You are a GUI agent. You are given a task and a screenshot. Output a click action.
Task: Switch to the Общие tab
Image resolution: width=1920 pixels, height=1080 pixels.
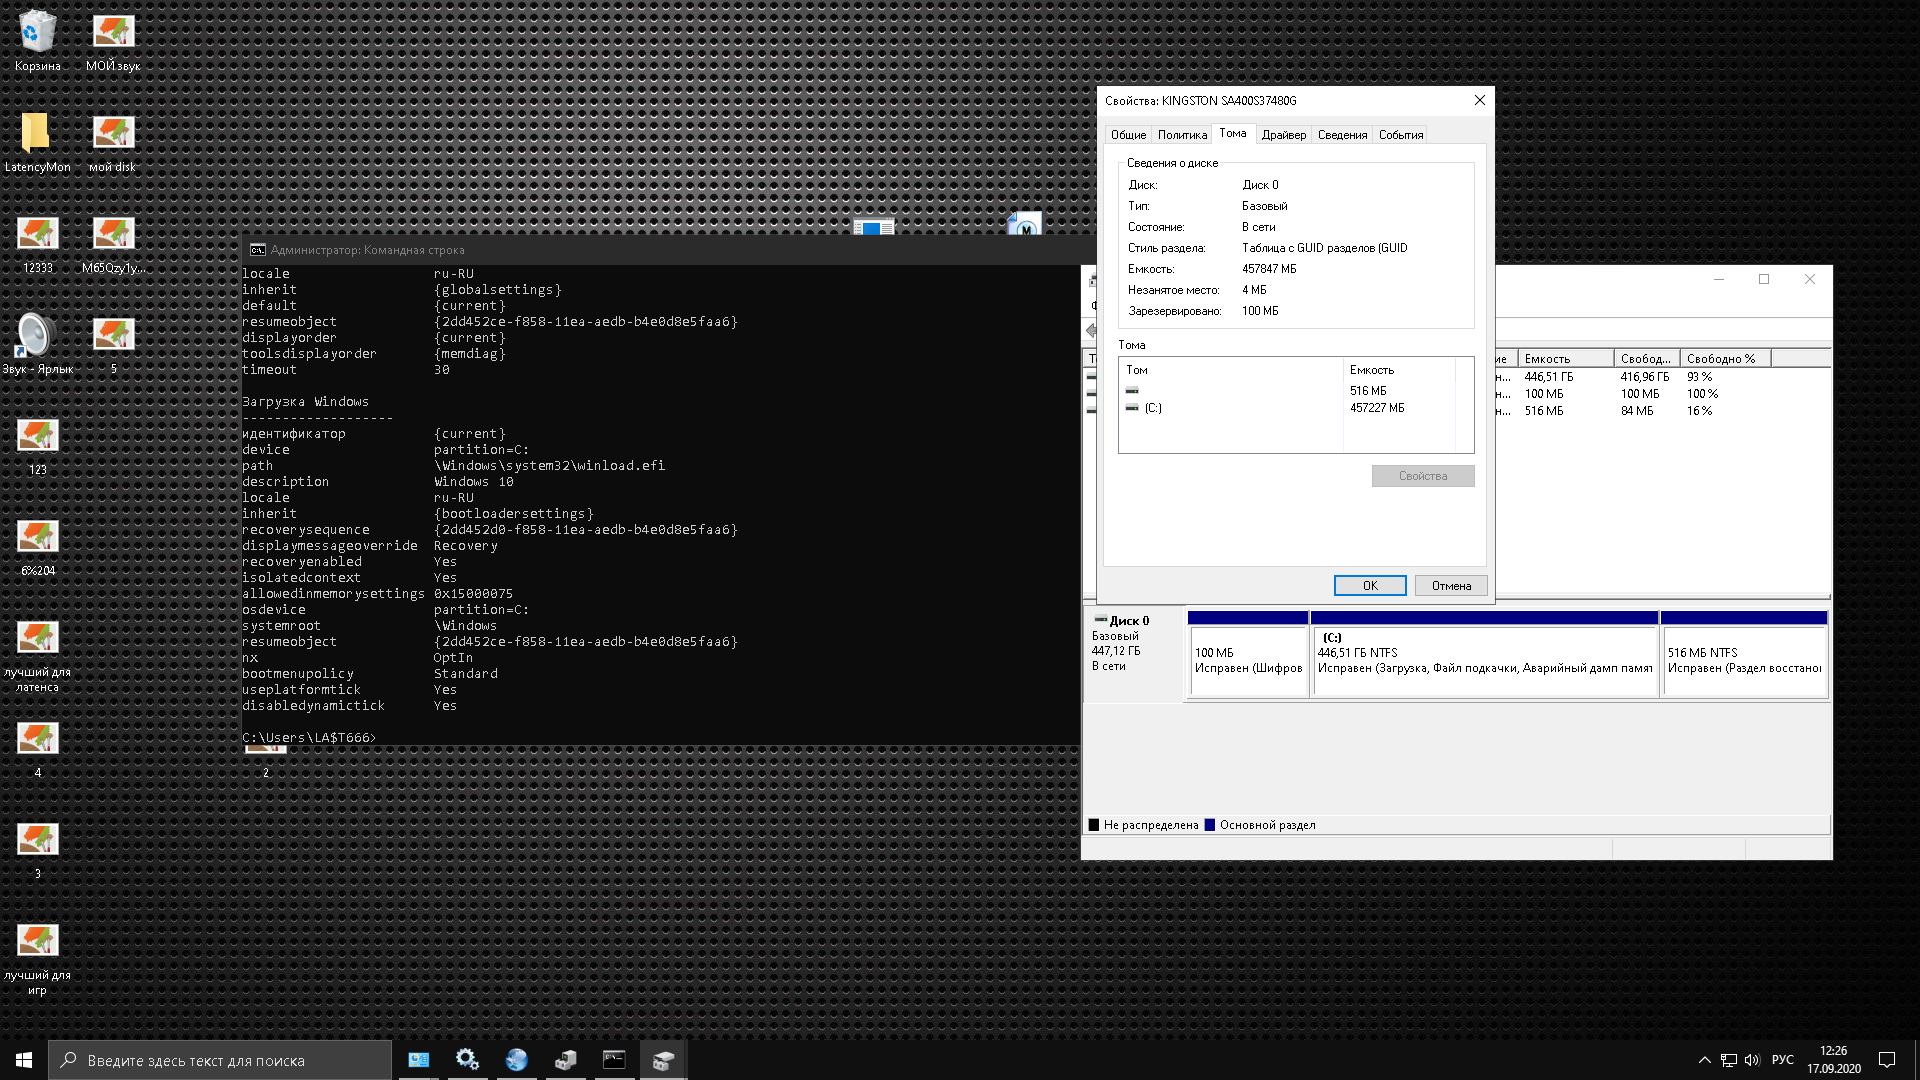(1128, 135)
